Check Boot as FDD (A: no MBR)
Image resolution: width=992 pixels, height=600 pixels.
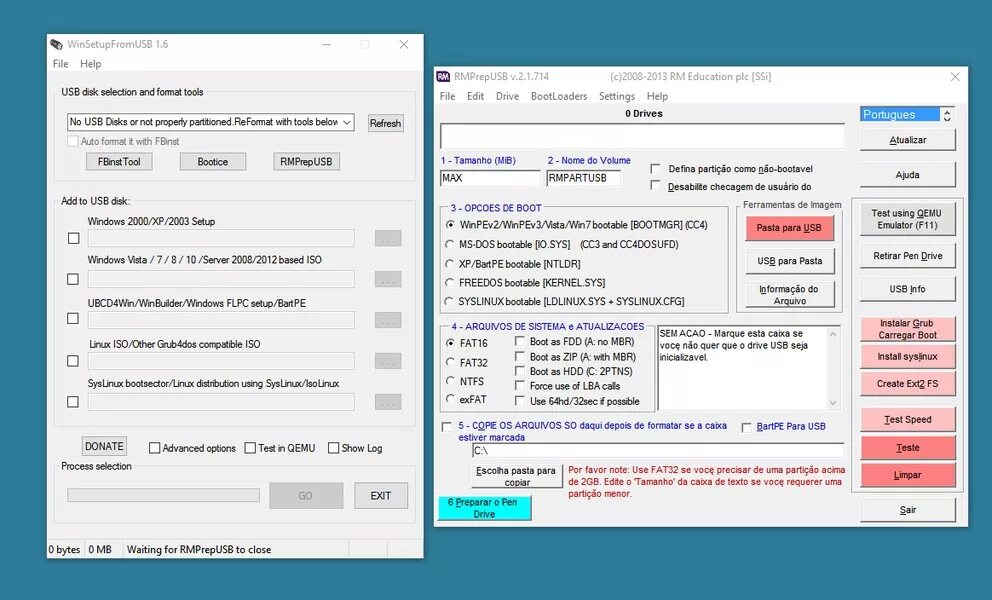coord(519,341)
